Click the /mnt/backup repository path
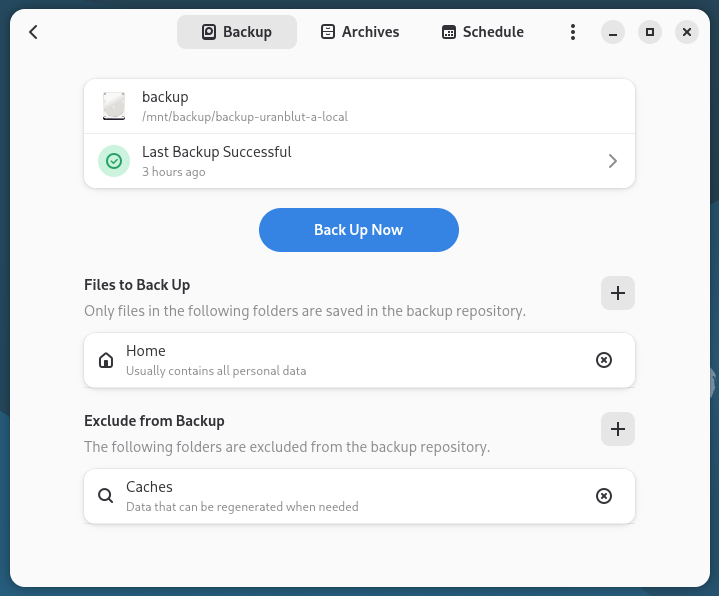This screenshot has width=719, height=596. point(245,117)
